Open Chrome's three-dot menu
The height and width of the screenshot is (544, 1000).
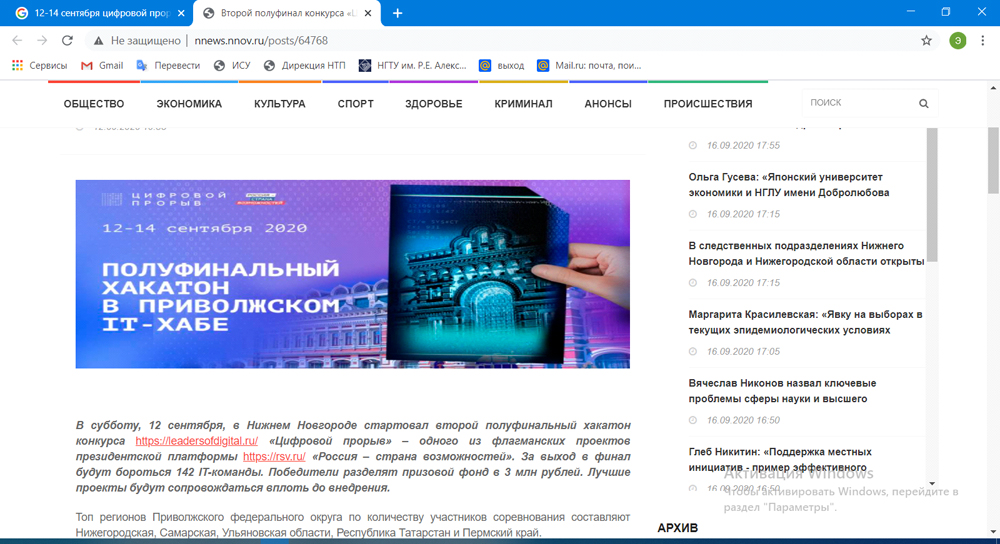click(983, 40)
